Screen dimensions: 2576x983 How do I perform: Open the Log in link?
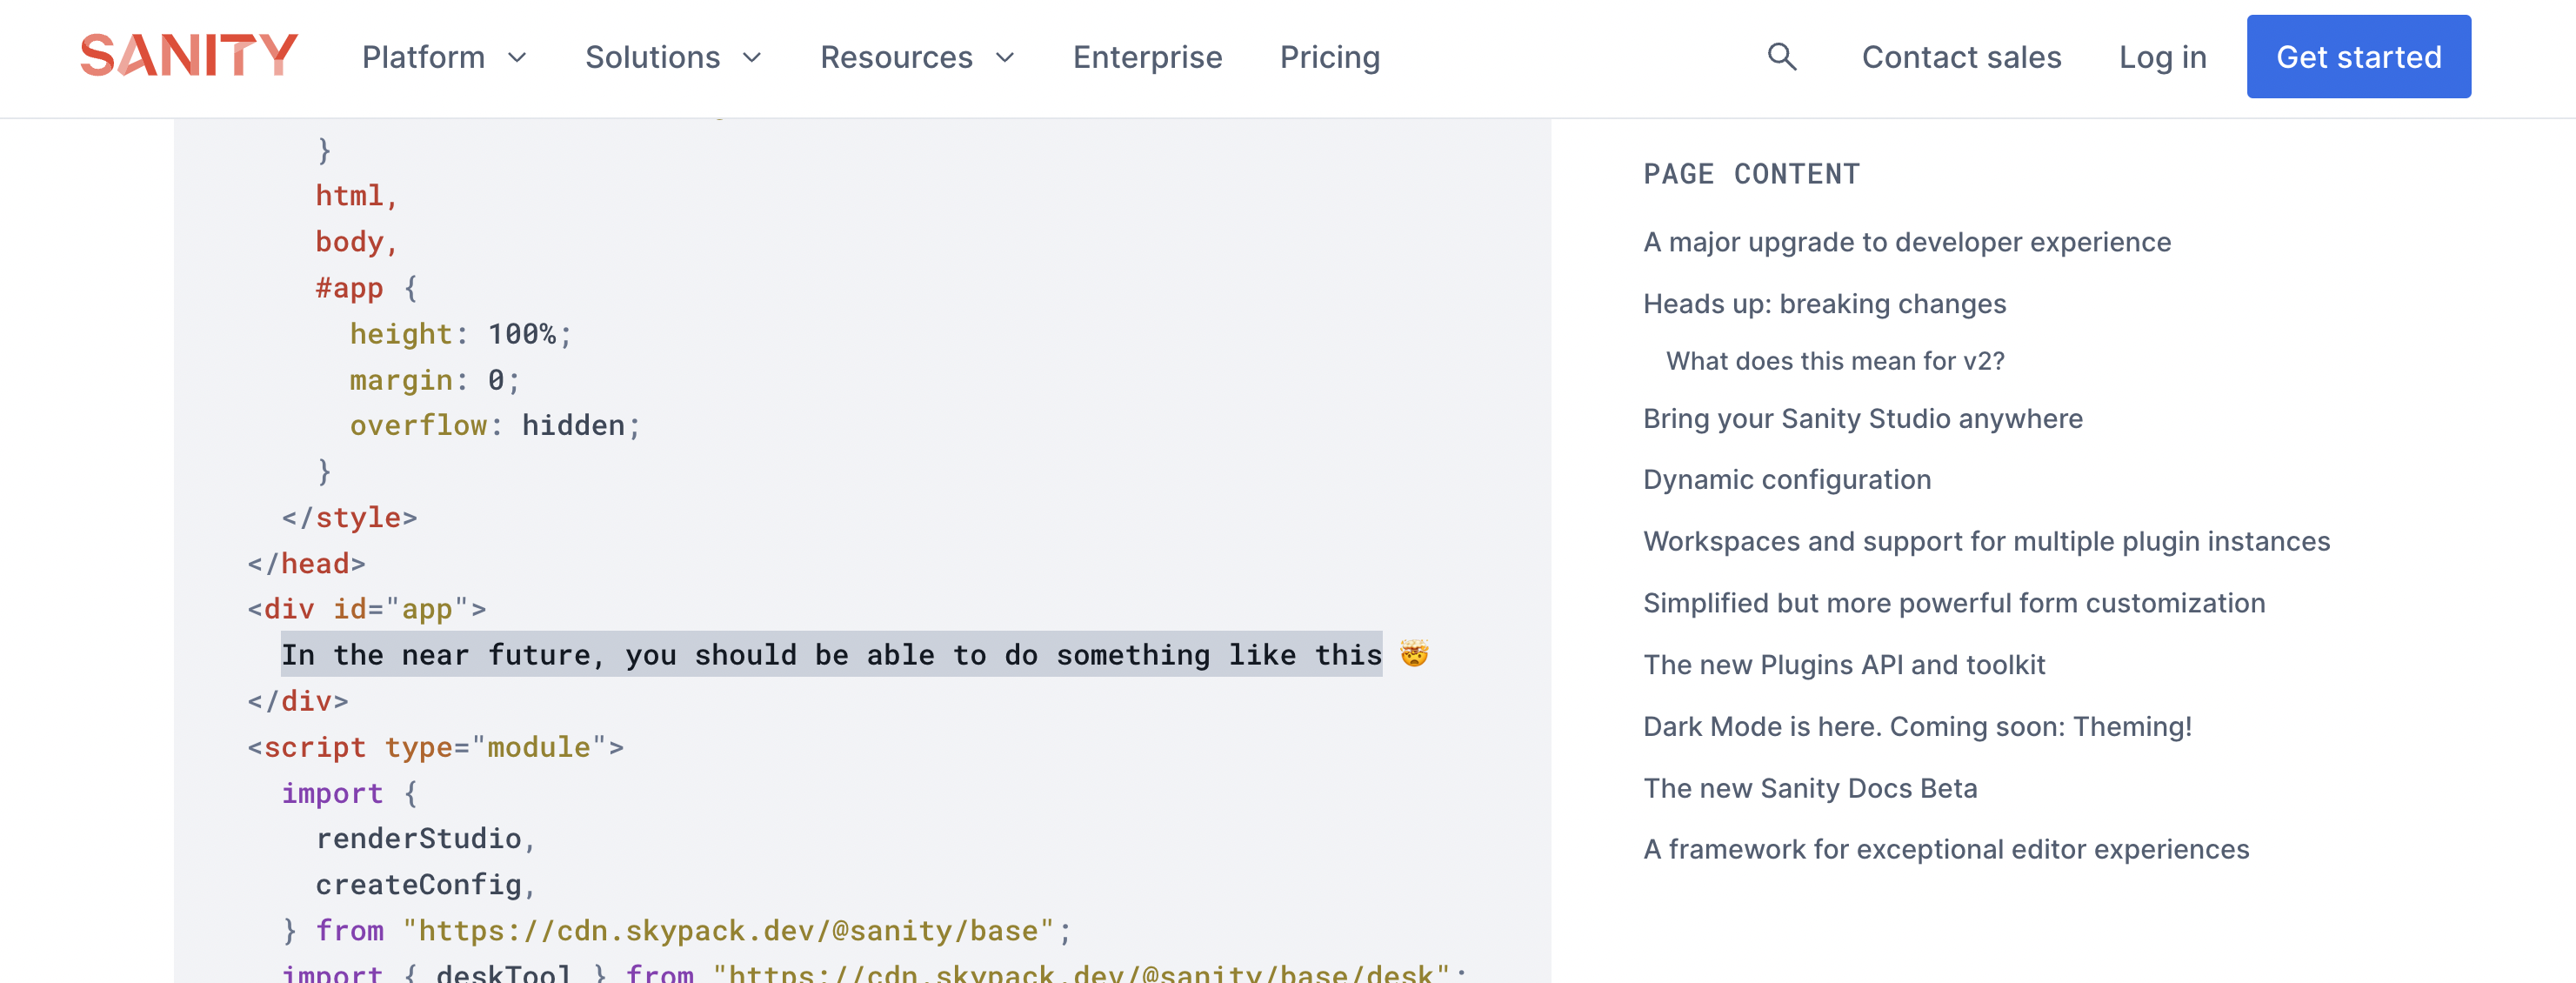coord(2162,57)
